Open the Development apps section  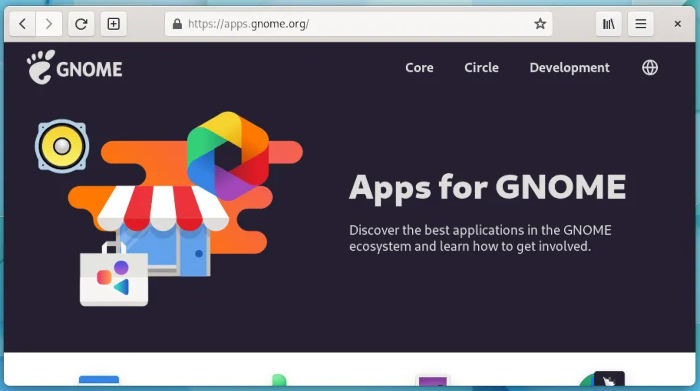pyautogui.click(x=569, y=67)
